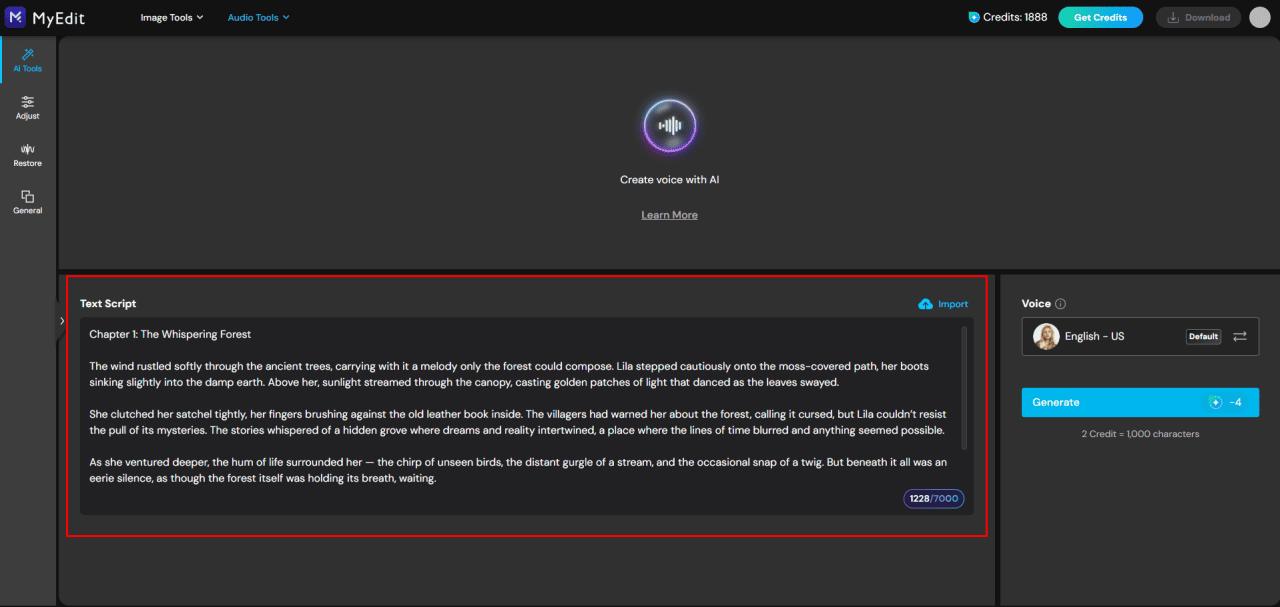1280x607 pixels.
Task: Click the swap voice arrows icon
Action: pos(1240,337)
